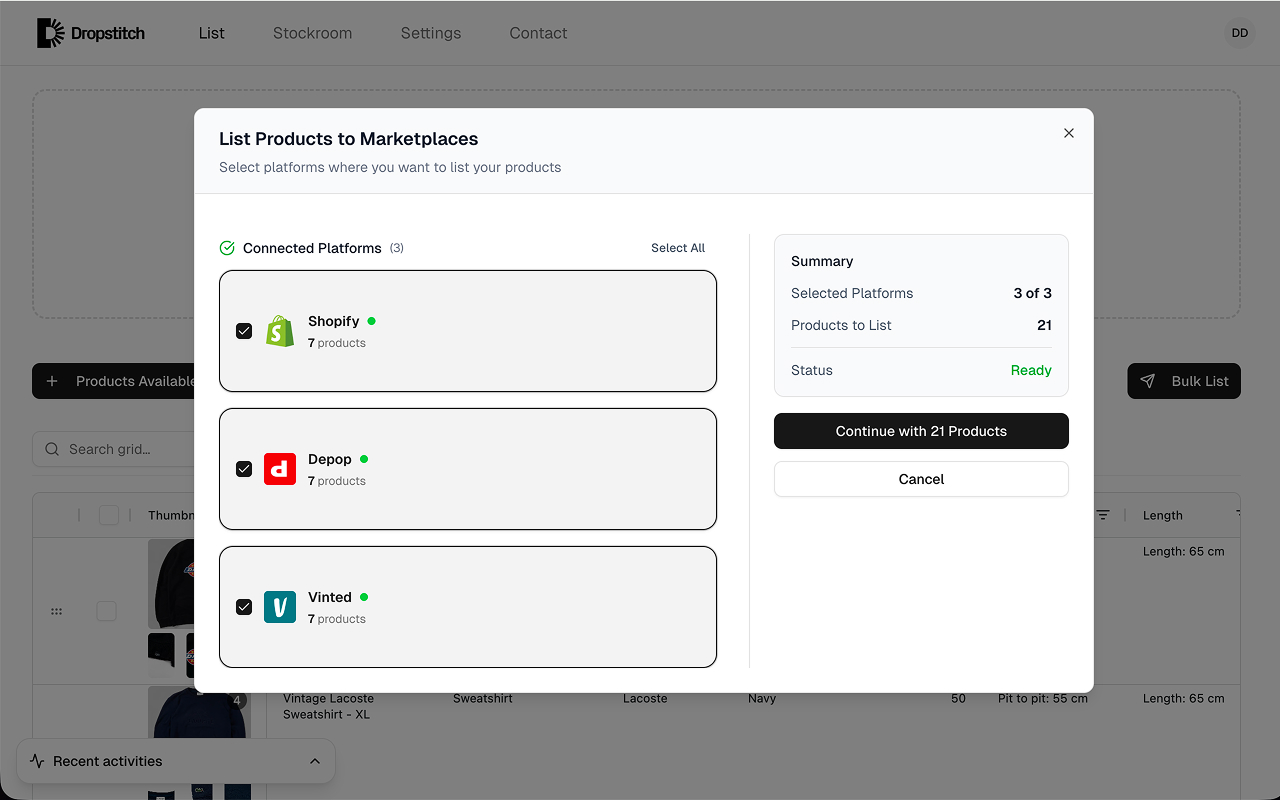The height and width of the screenshot is (800, 1280).
Task: Select the Vinted platform card
Action: click(468, 607)
